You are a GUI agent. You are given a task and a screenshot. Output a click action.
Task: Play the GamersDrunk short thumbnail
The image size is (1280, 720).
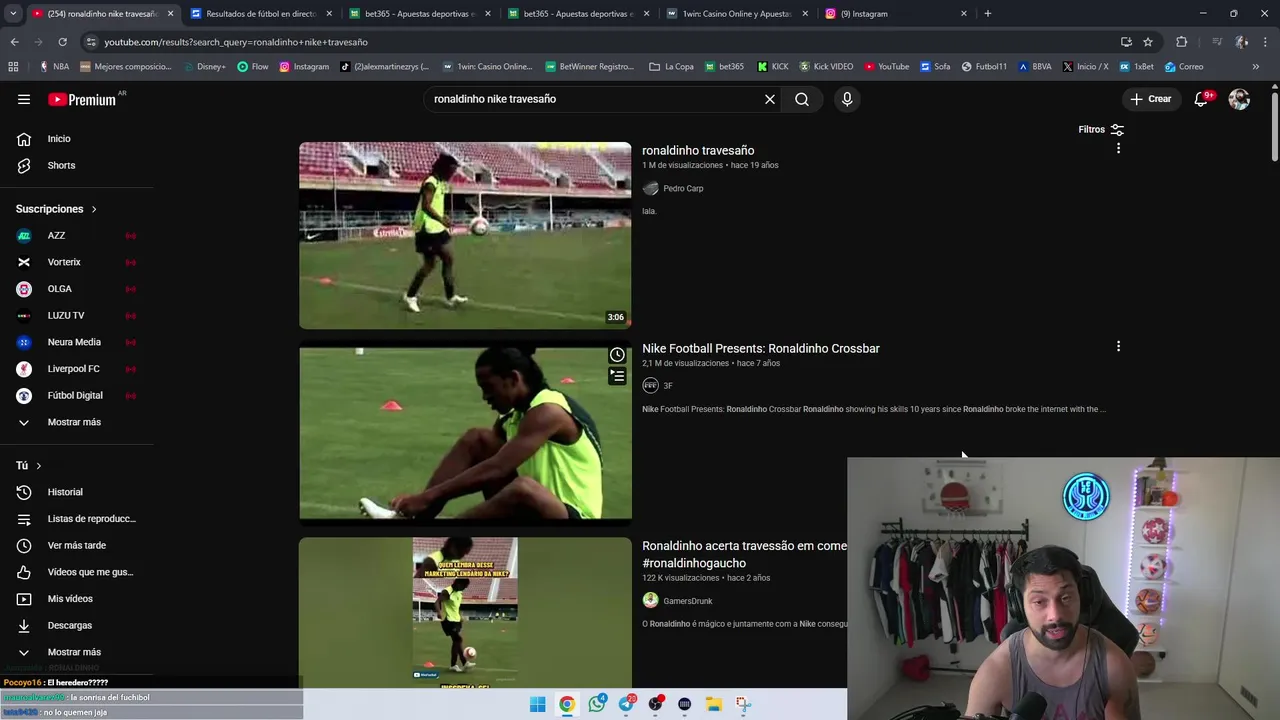(465, 612)
